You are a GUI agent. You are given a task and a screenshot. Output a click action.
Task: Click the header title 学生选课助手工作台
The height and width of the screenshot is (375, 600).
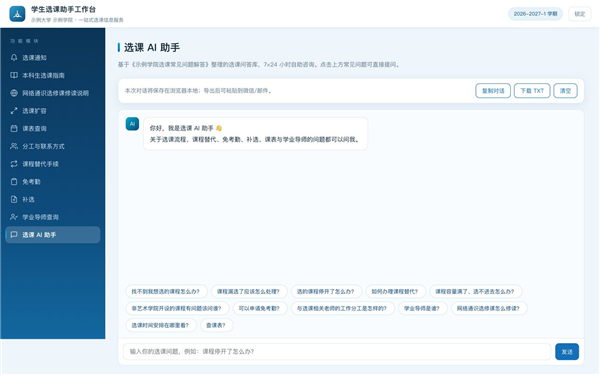click(64, 10)
